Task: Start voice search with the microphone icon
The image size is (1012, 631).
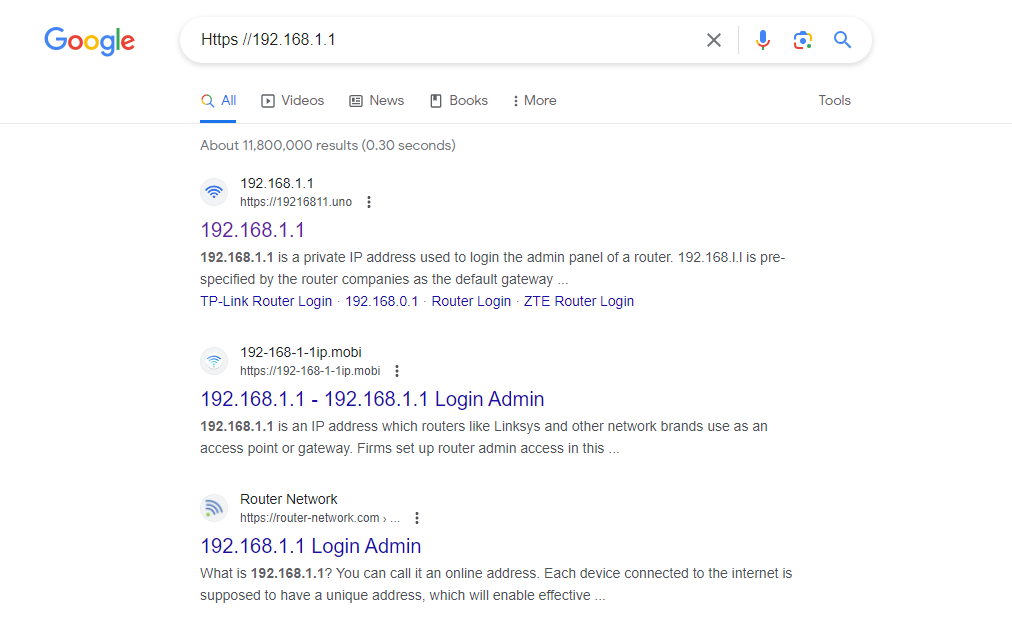Action: tap(763, 40)
